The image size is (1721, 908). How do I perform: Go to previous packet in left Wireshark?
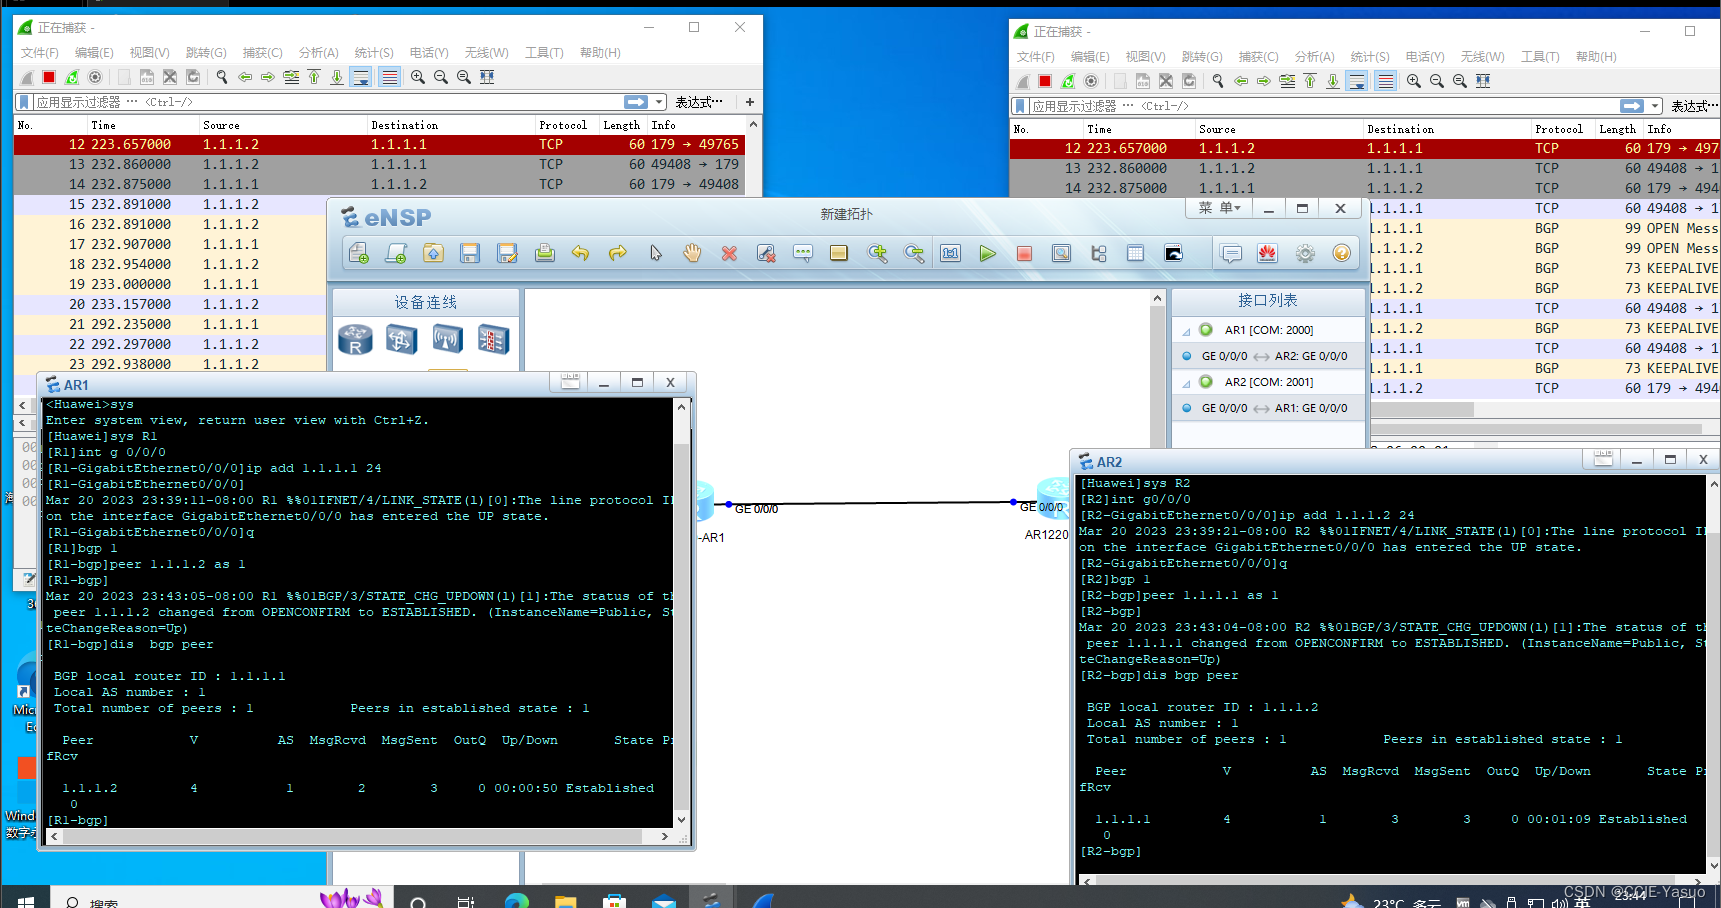click(245, 77)
